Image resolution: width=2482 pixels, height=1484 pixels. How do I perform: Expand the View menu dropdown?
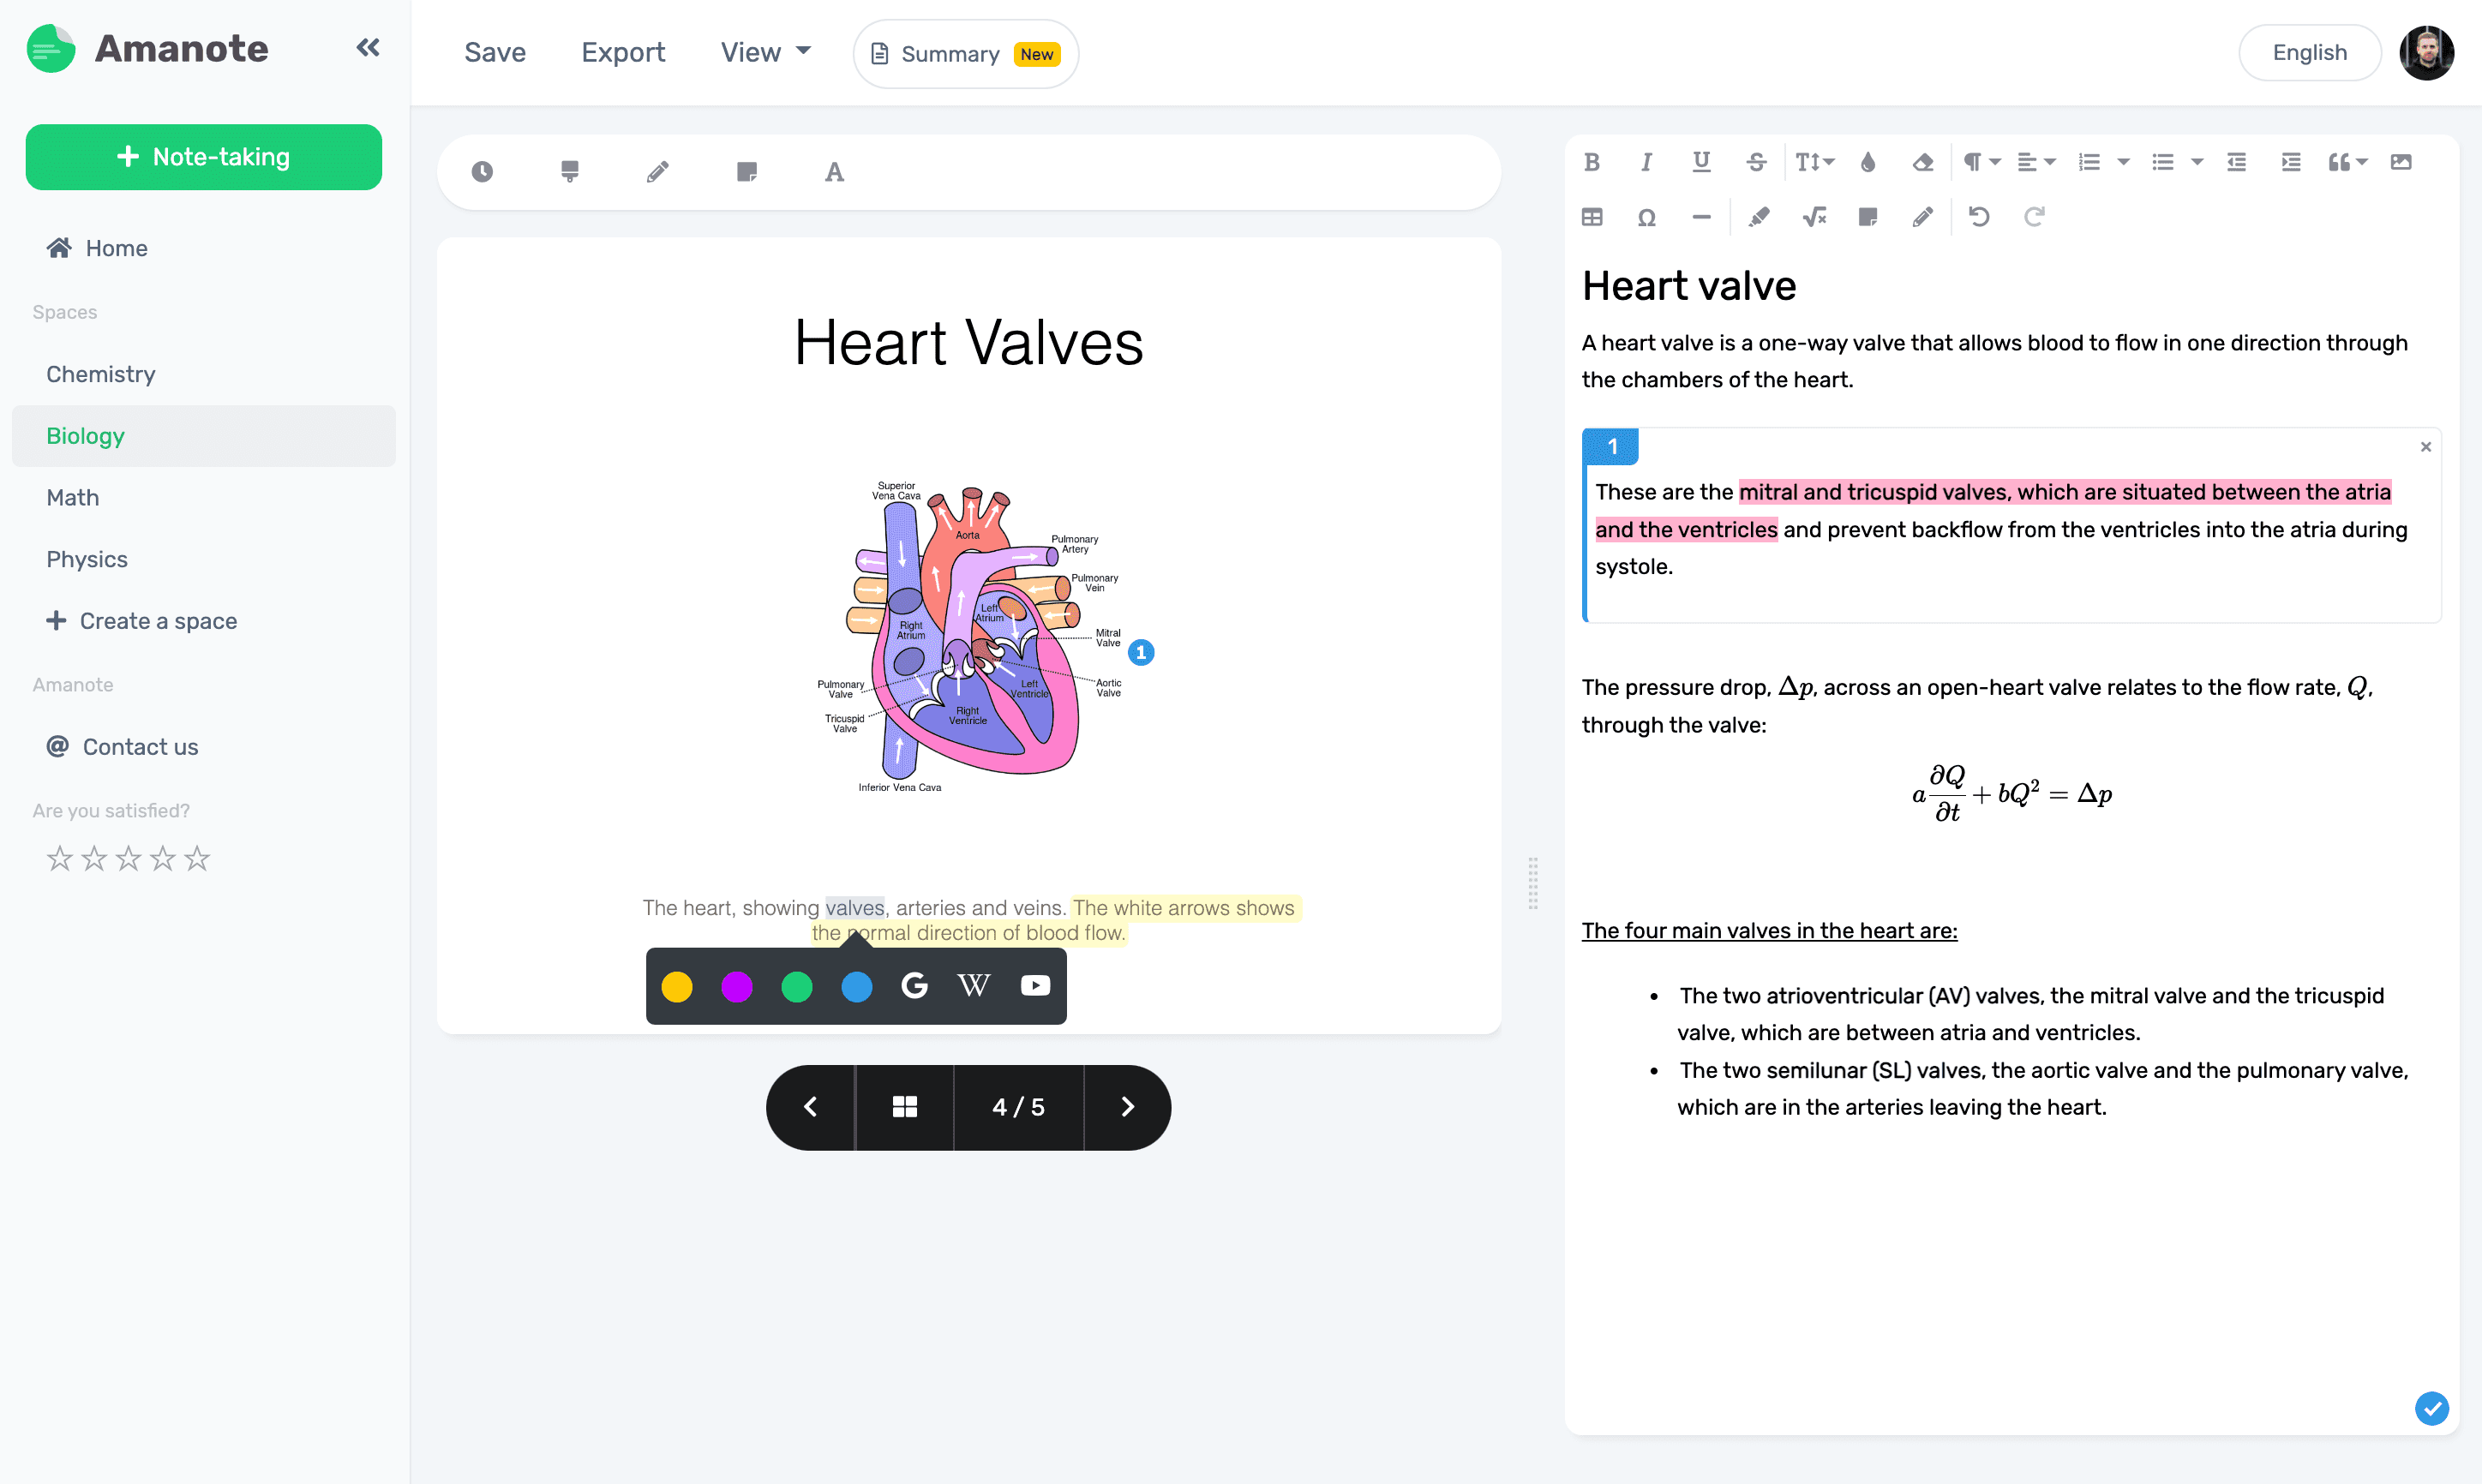click(763, 53)
